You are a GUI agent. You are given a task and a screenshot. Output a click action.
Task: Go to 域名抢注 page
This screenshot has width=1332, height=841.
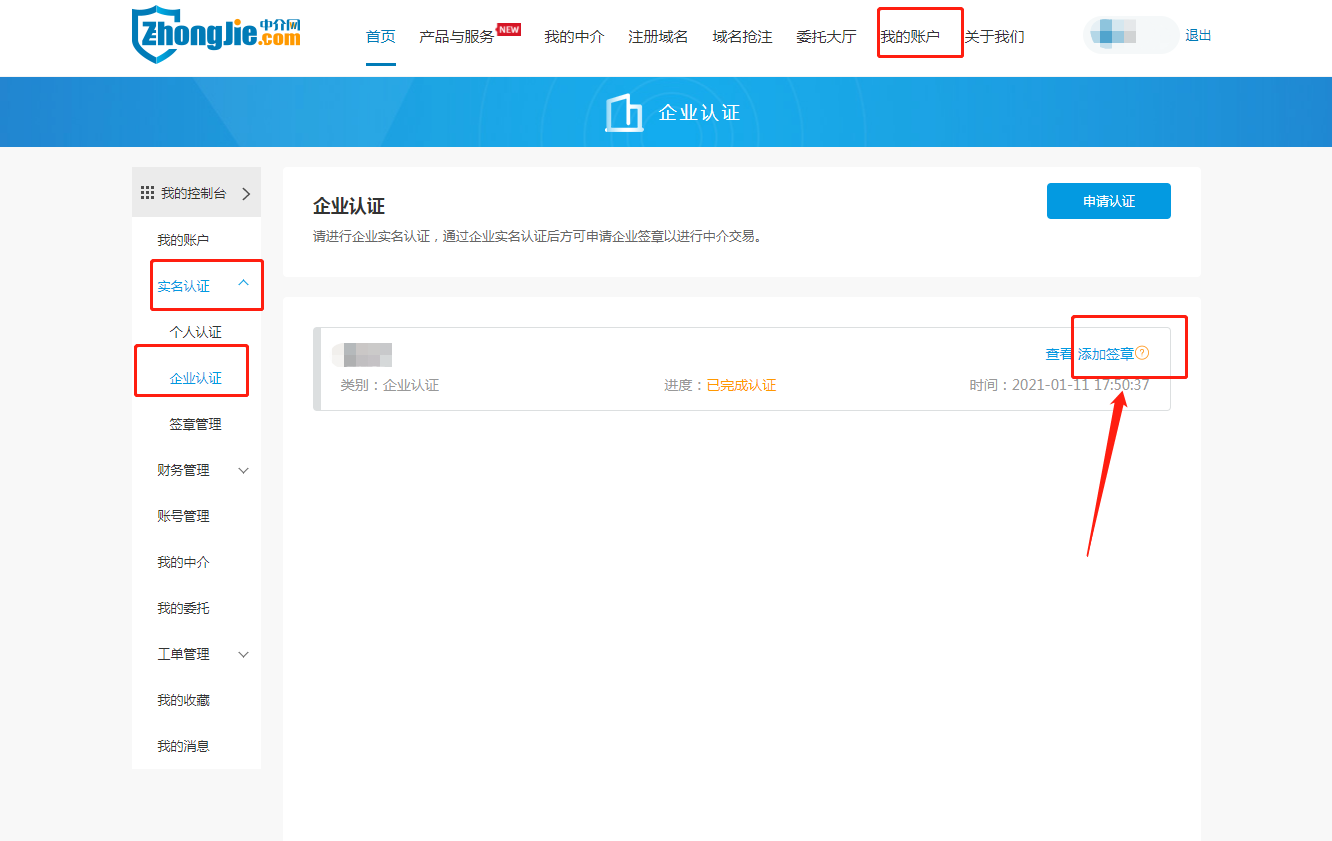[x=742, y=37]
